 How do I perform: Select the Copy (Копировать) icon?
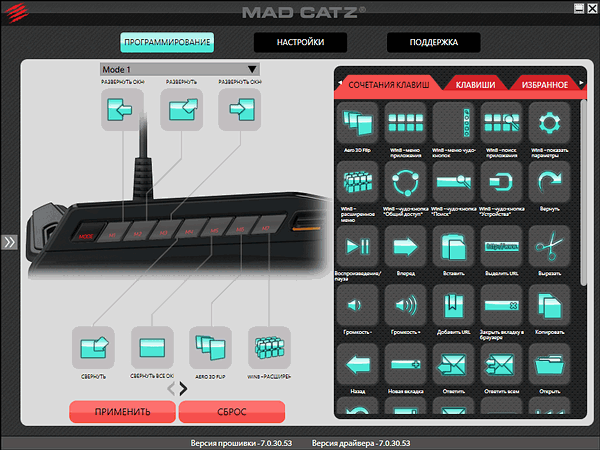549,305
